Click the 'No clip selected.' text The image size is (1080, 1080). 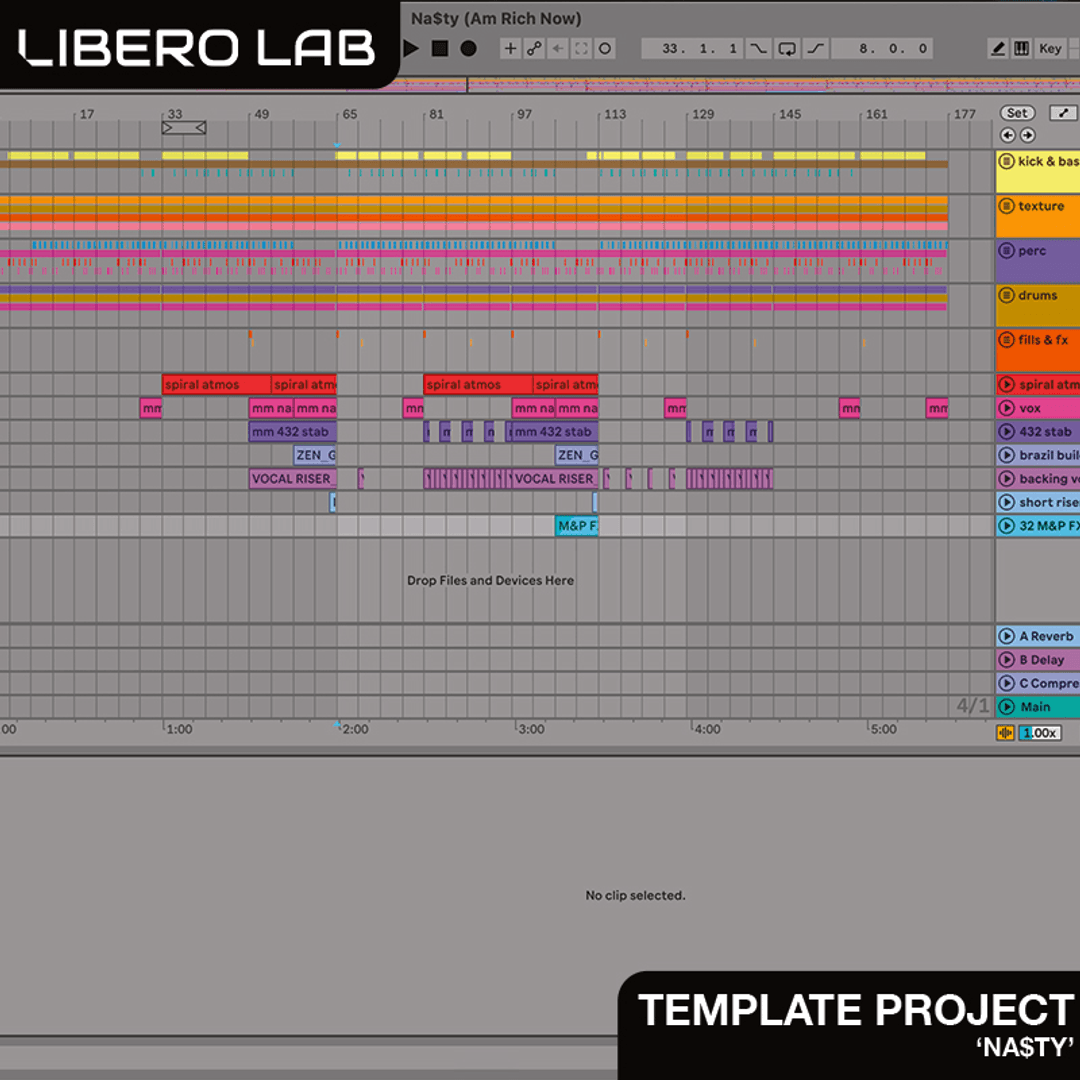(x=635, y=895)
